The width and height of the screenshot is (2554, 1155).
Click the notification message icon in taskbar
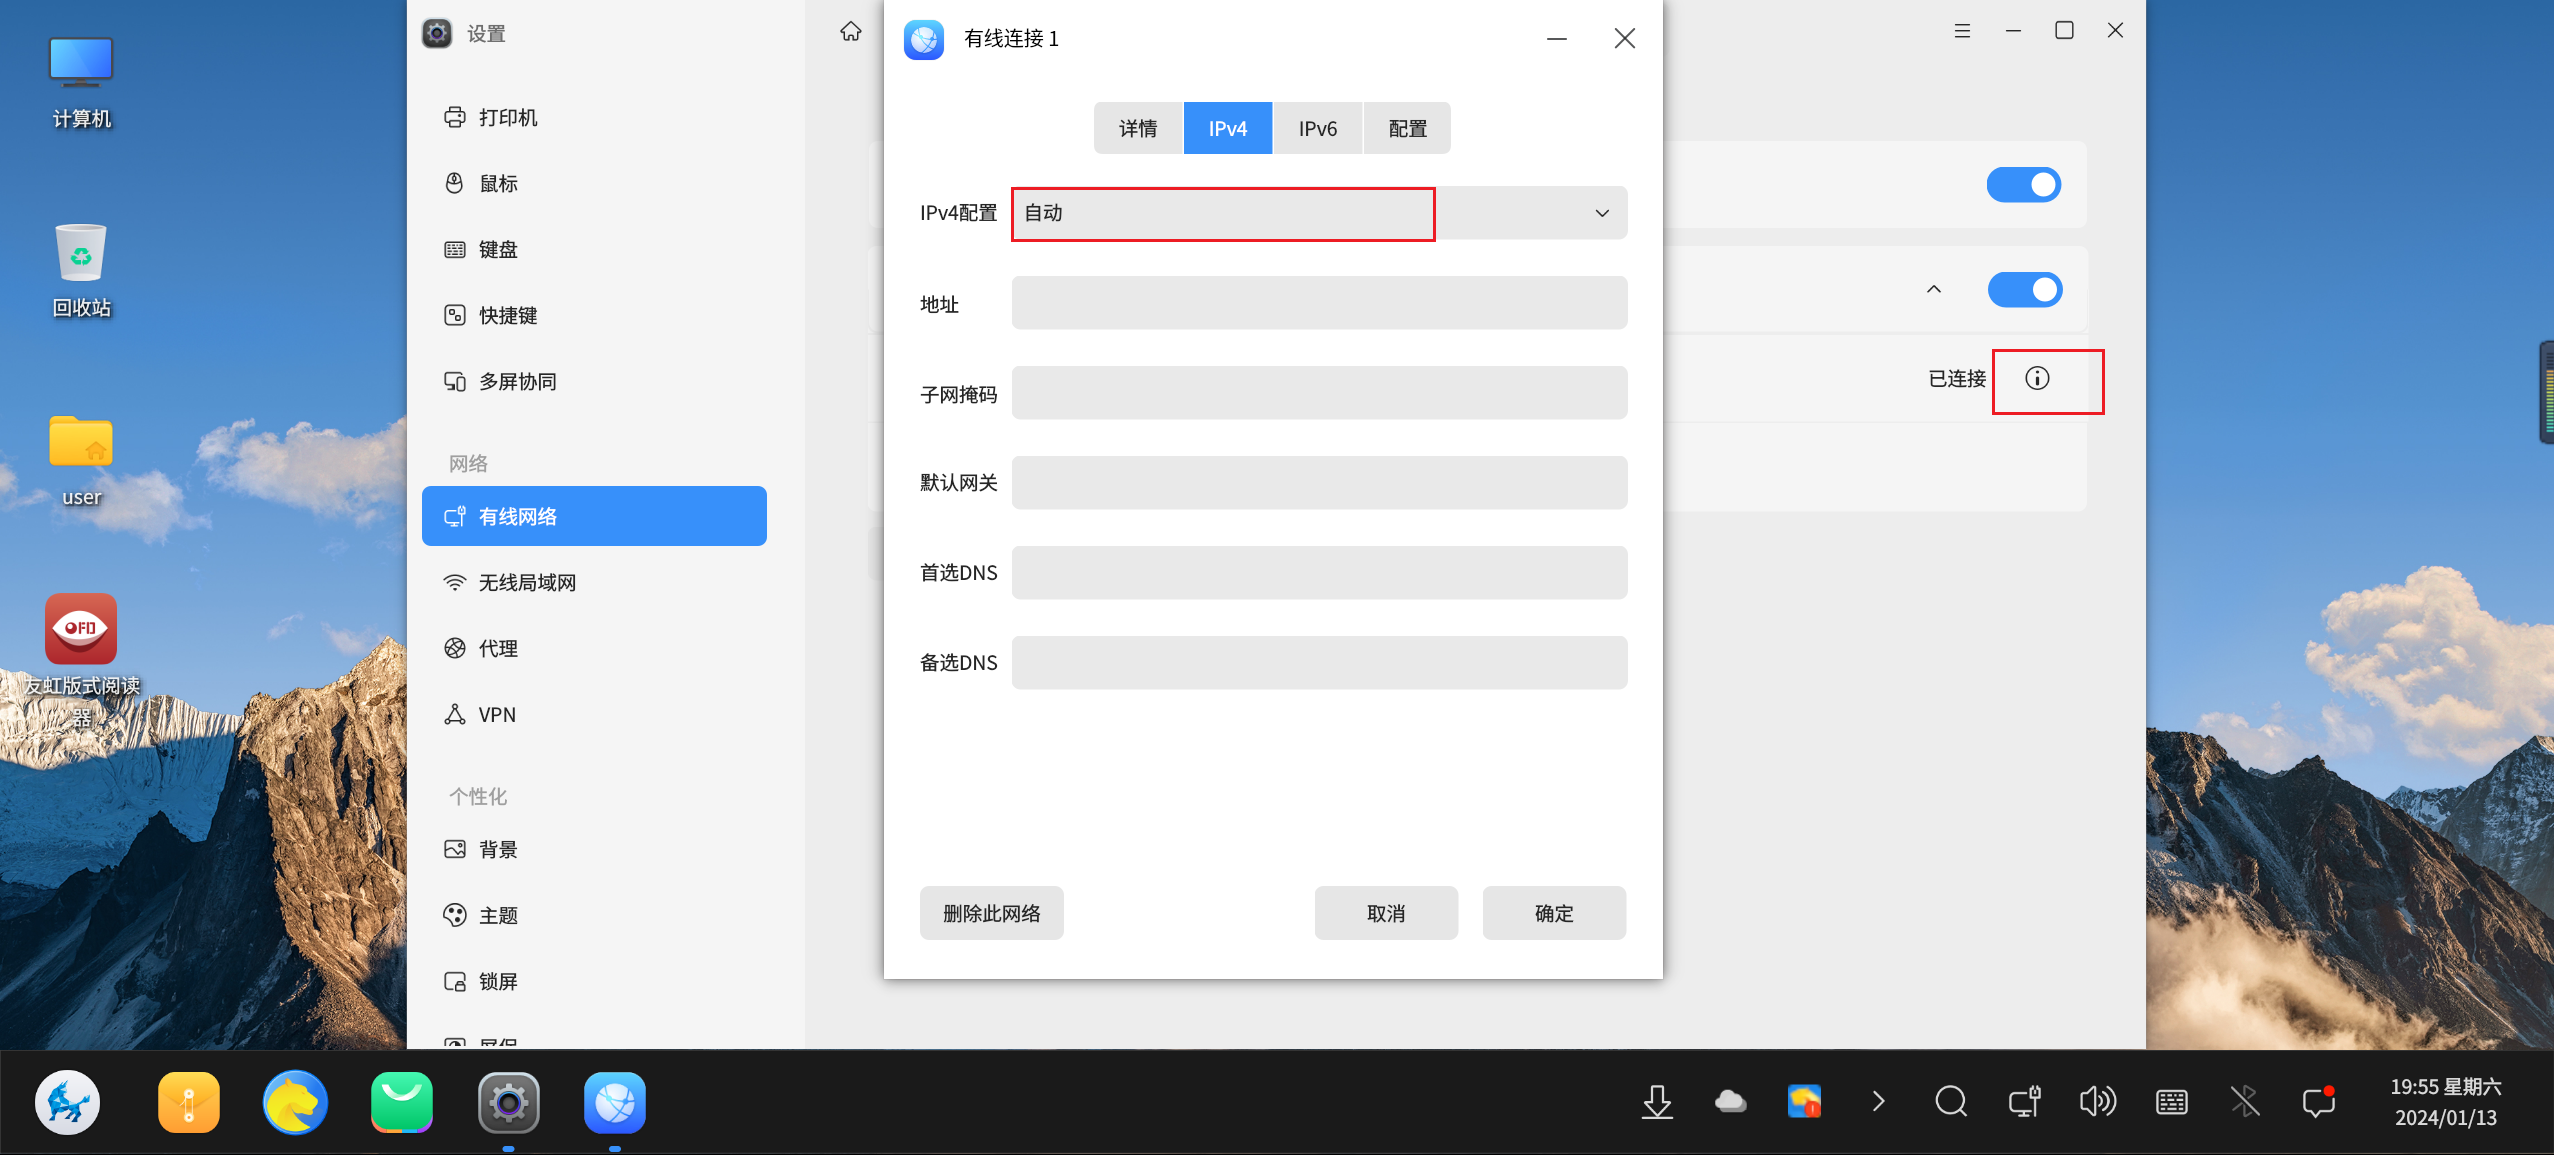2317,1102
